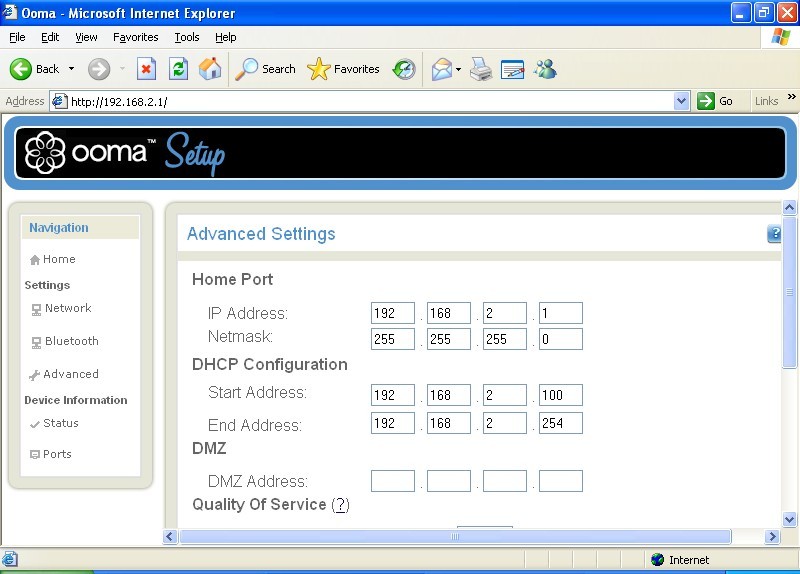Screen dimensions: 800x574
Task: Click the first DMZ Address octet field
Action: click(x=392, y=481)
